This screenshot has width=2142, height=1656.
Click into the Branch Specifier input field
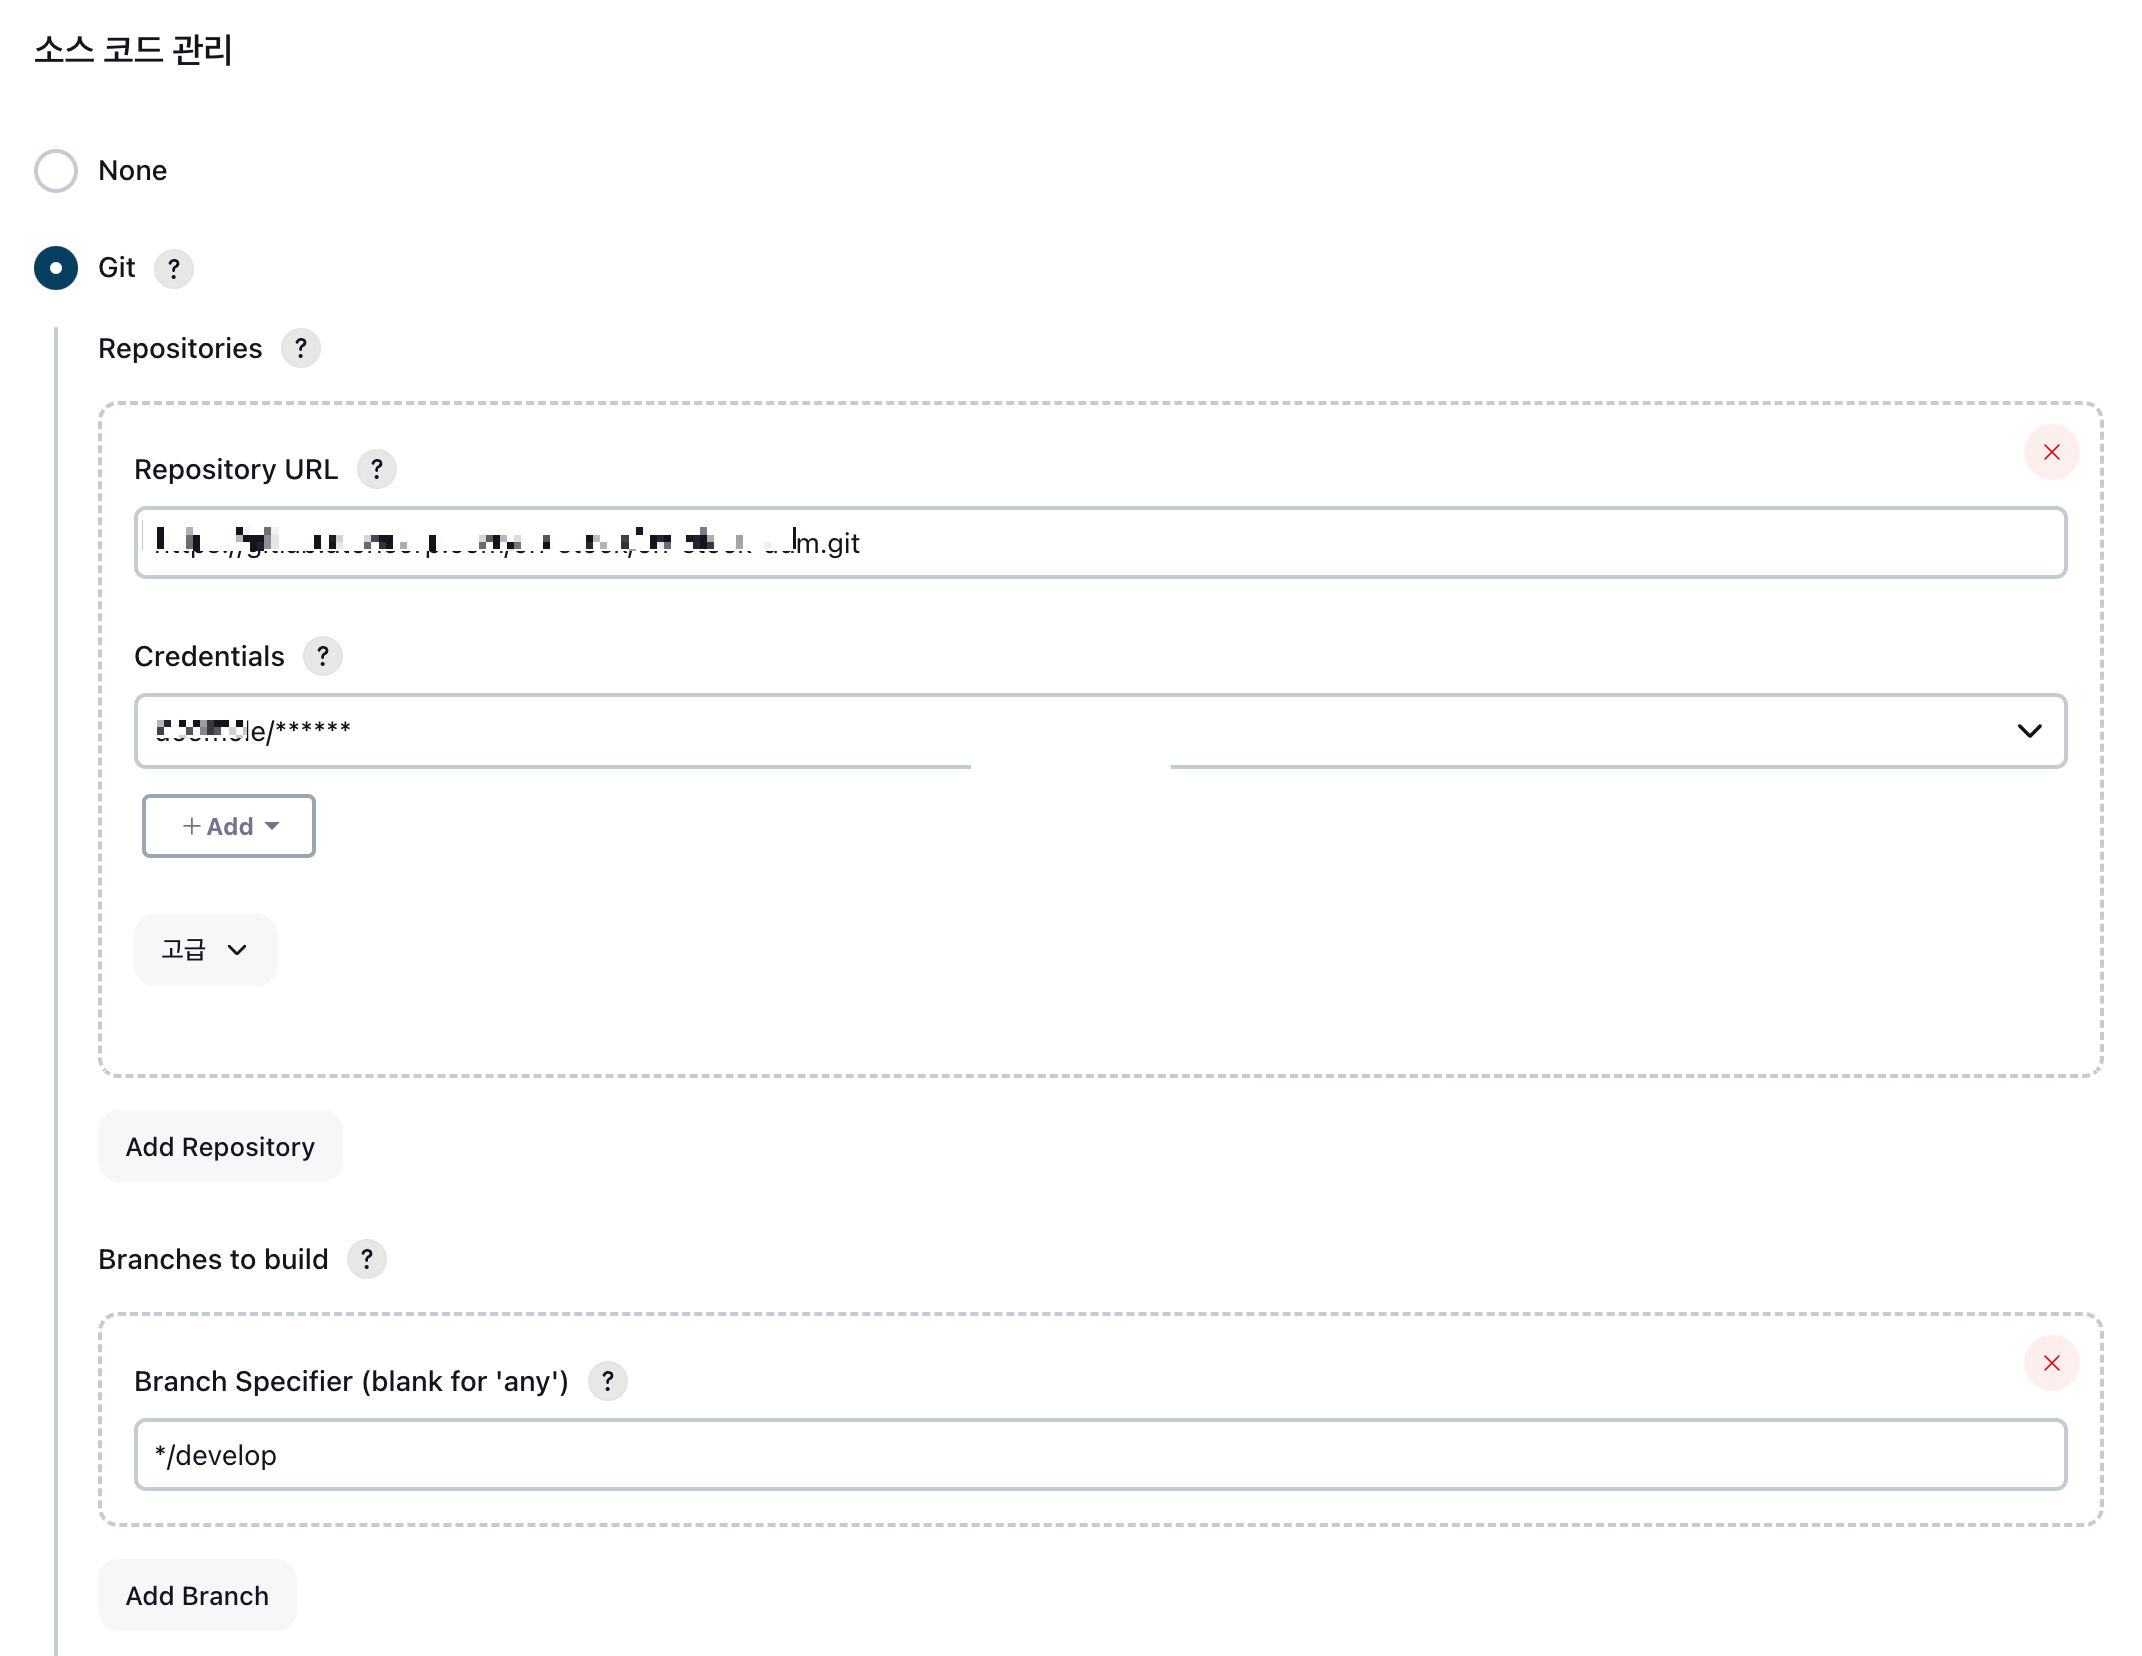pyautogui.click(x=1100, y=1455)
